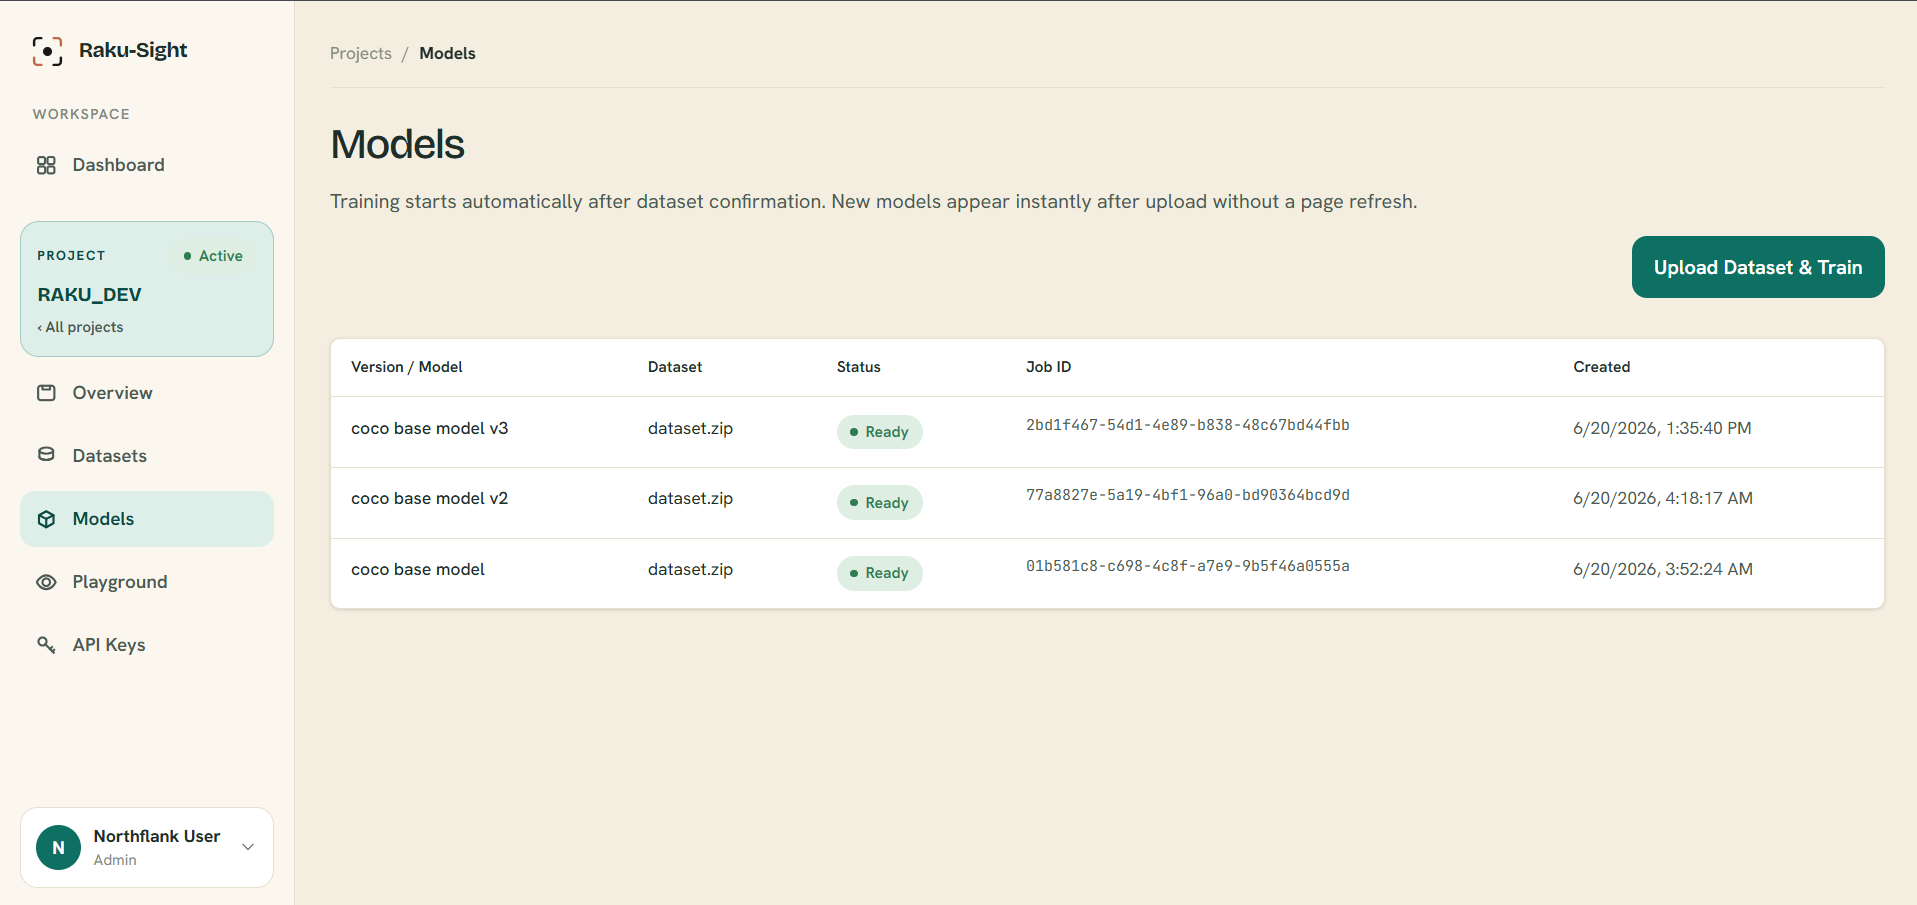The width and height of the screenshot is (1917, 905).
Task: Select the Models sidebar item
Action: click(147, 519)
